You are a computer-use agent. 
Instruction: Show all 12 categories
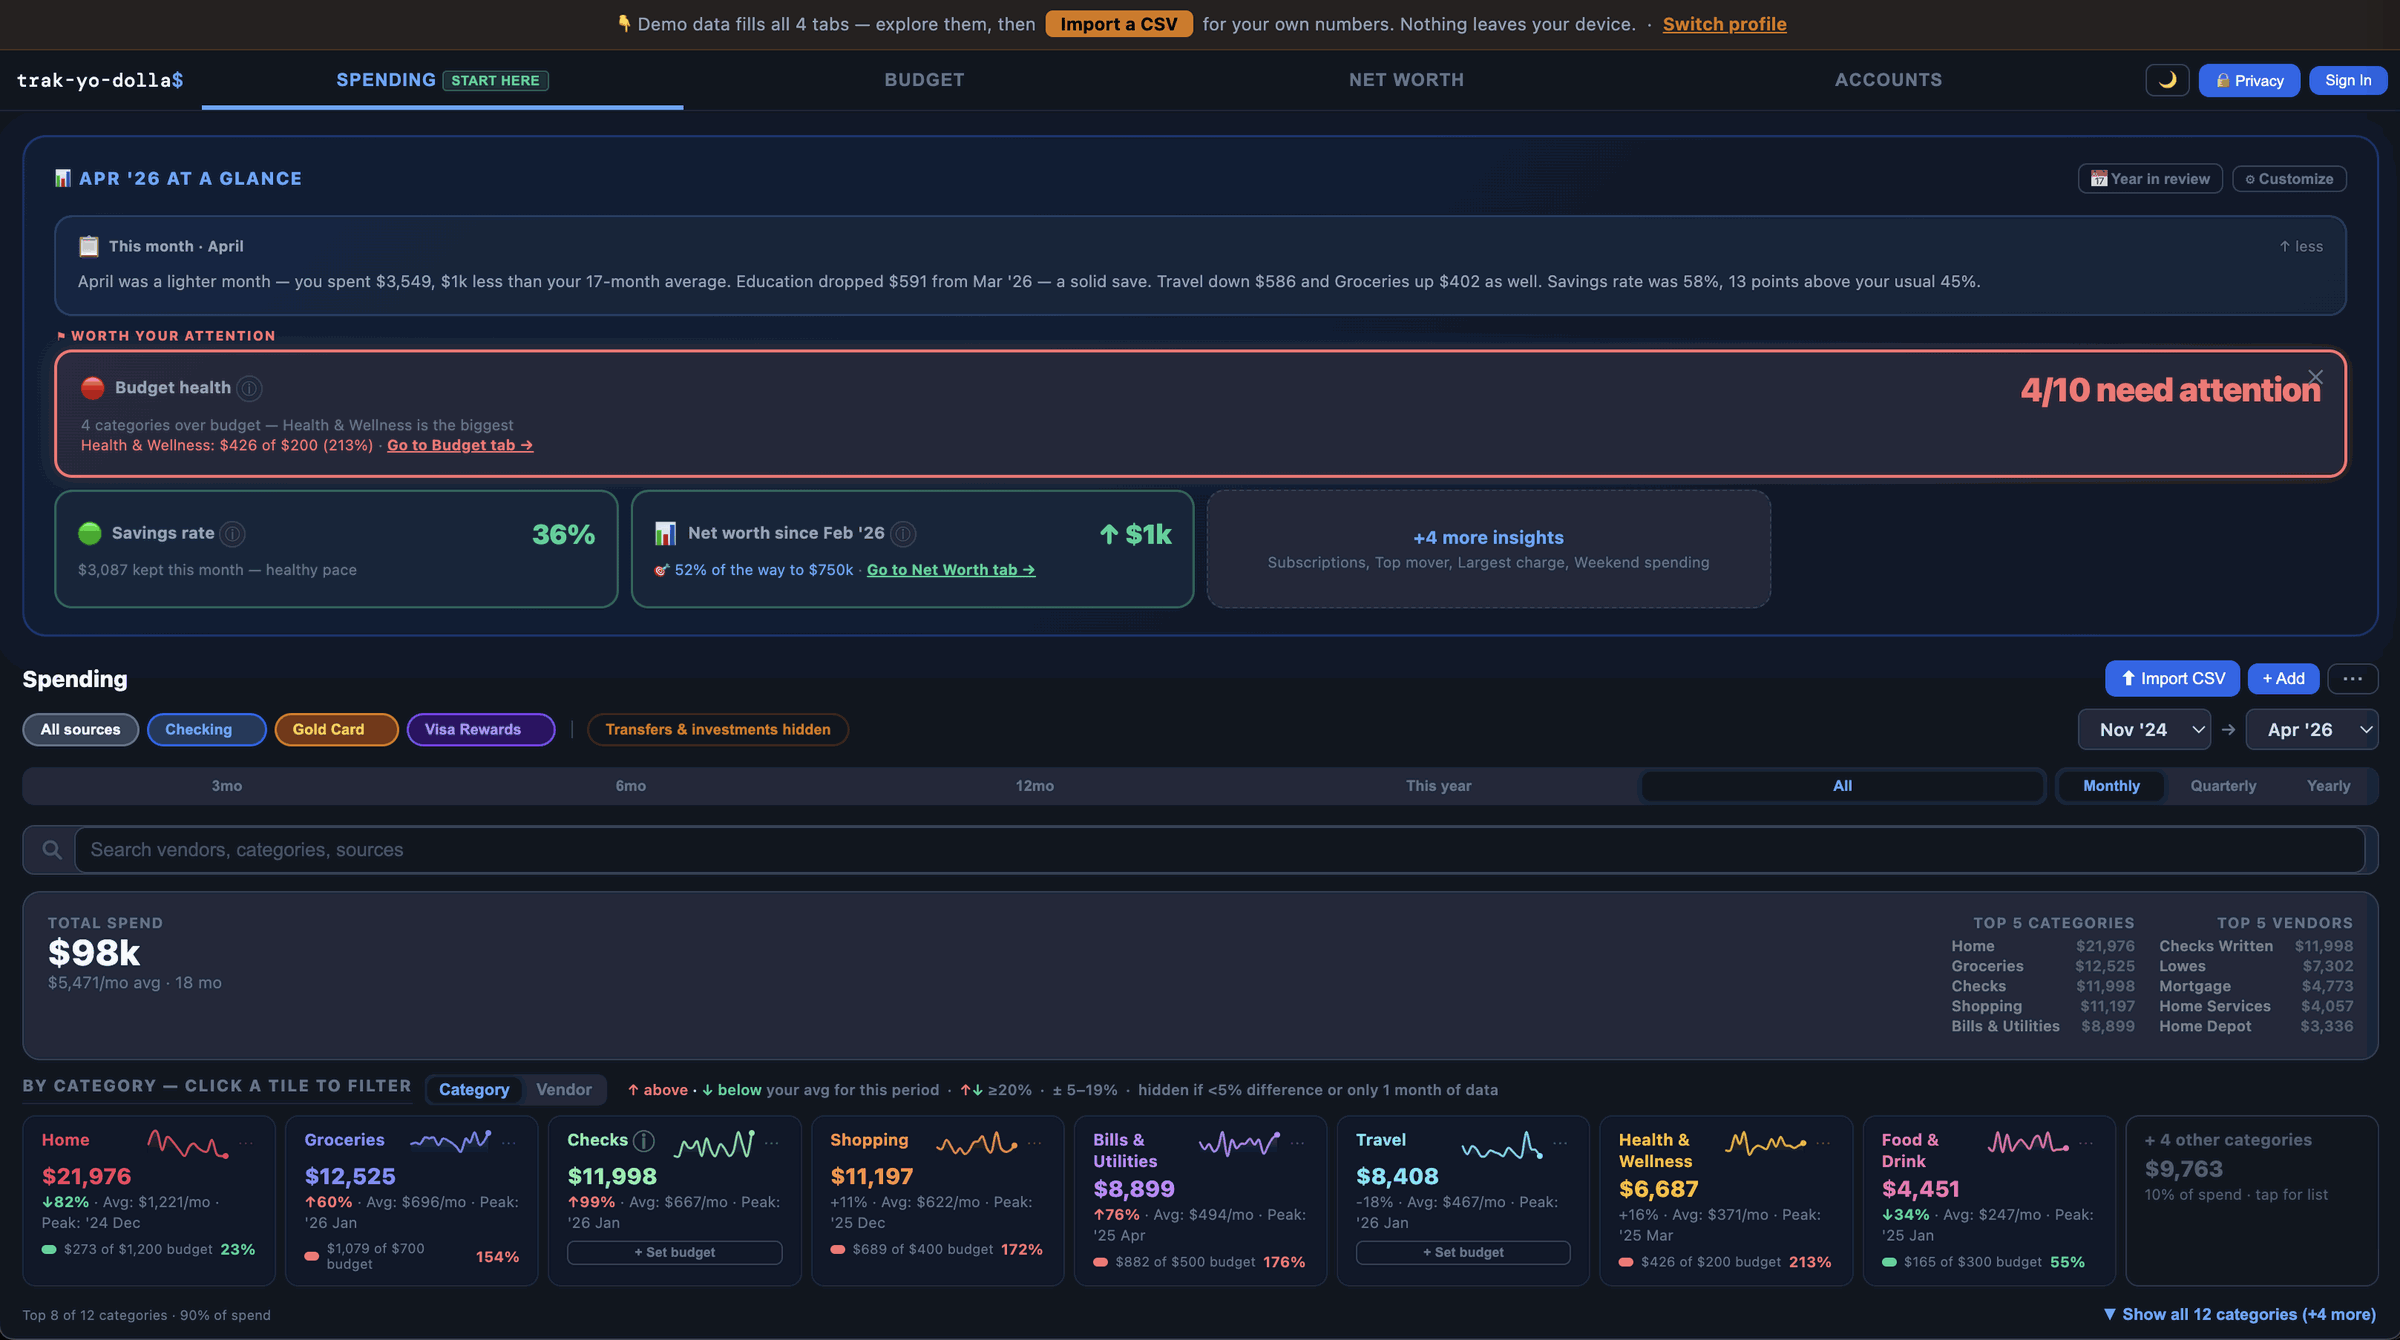[x=2240, y=1314]
